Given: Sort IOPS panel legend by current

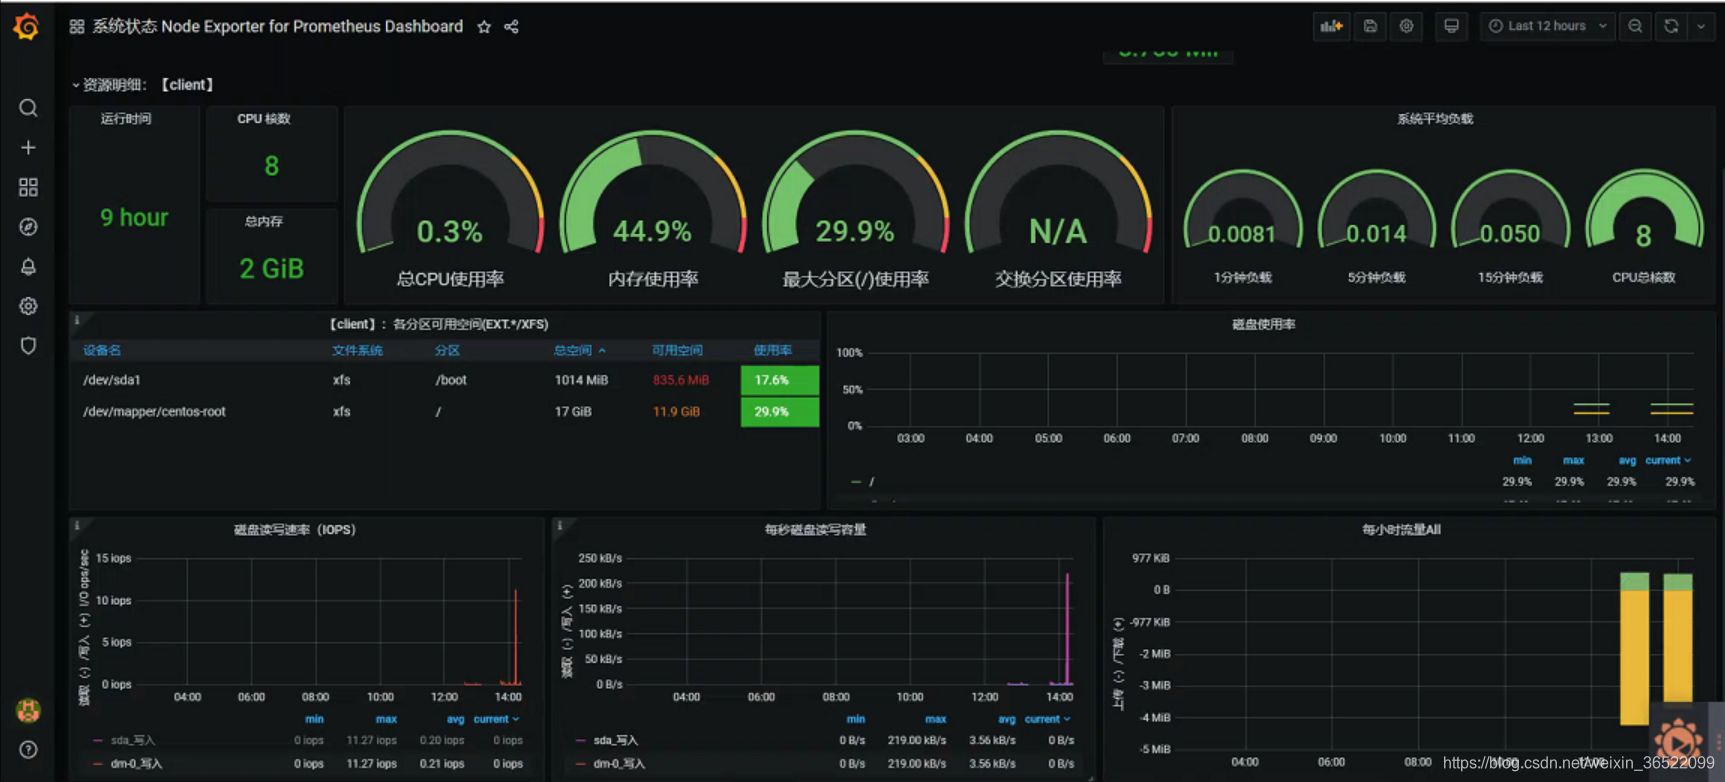Looking at the screenshot, I should pyautogui.click(x=496, y=719).
